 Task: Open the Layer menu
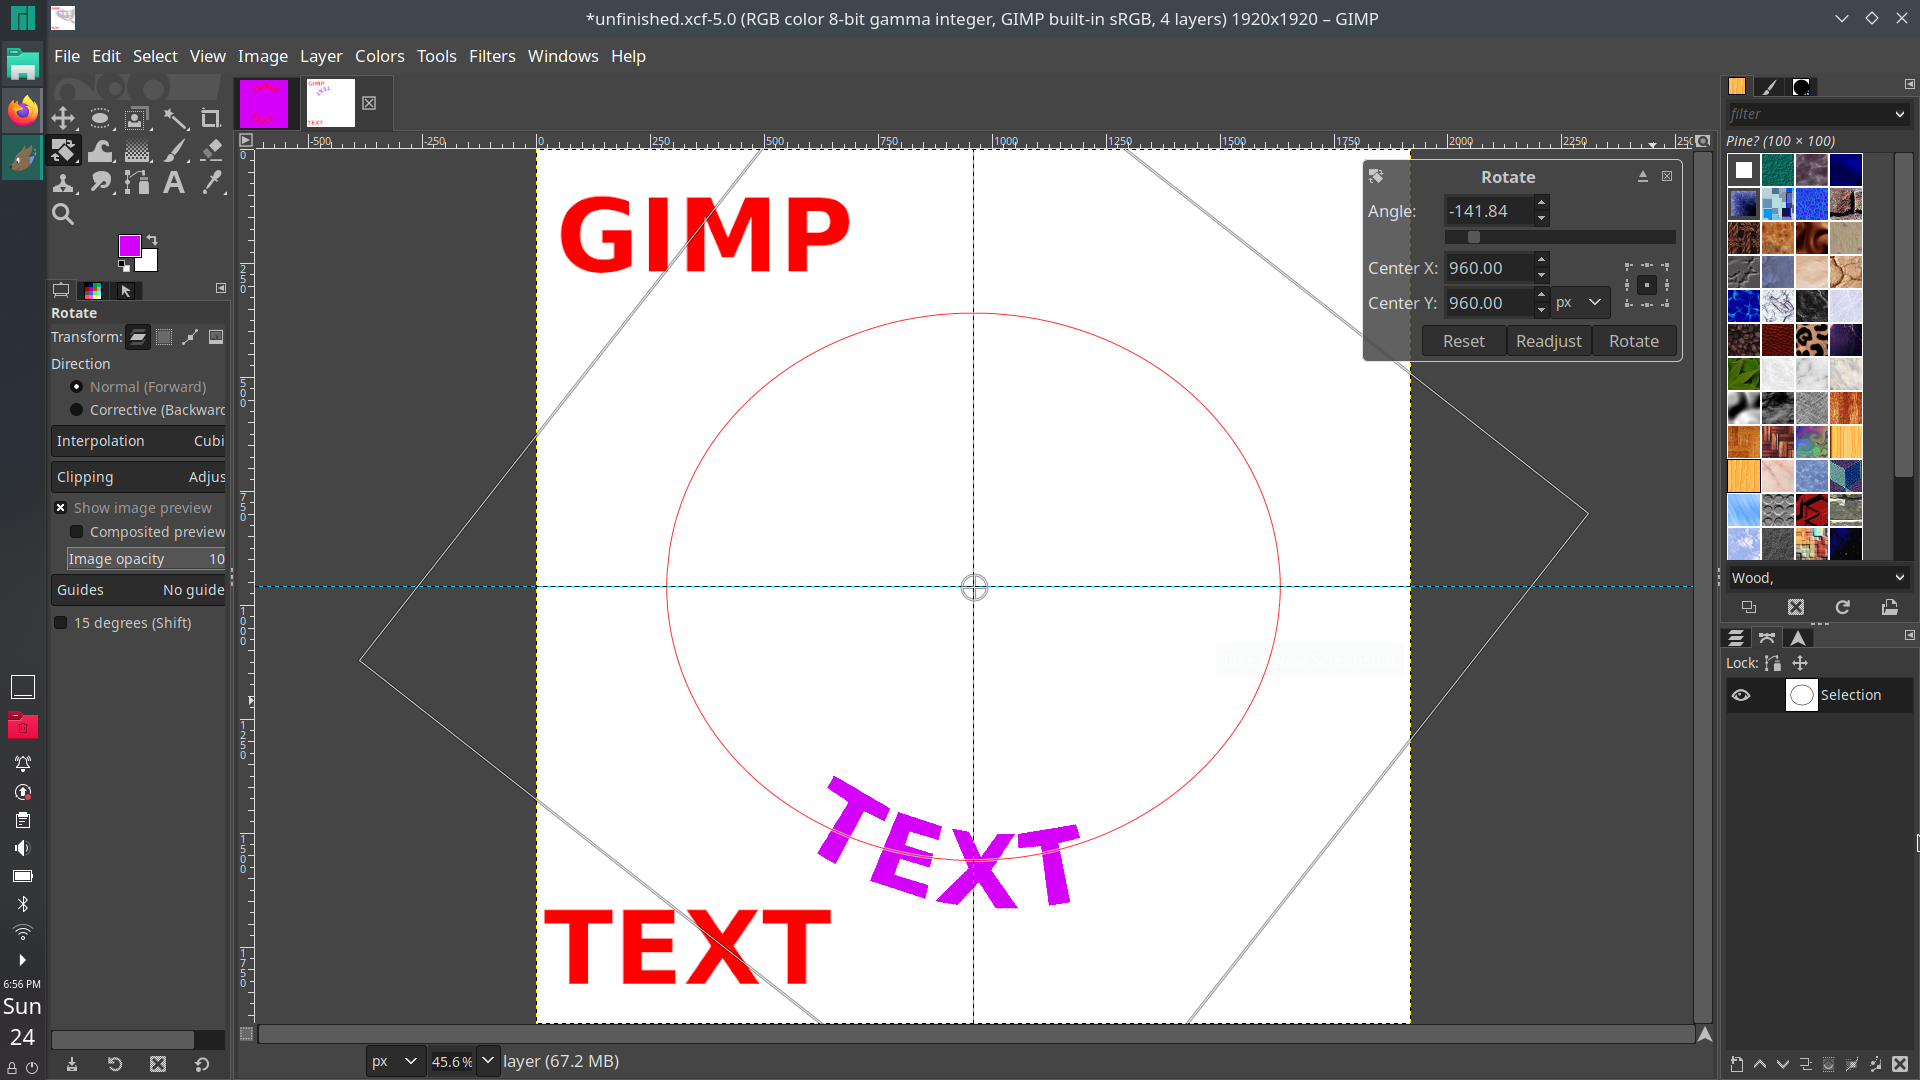(321, 56)
